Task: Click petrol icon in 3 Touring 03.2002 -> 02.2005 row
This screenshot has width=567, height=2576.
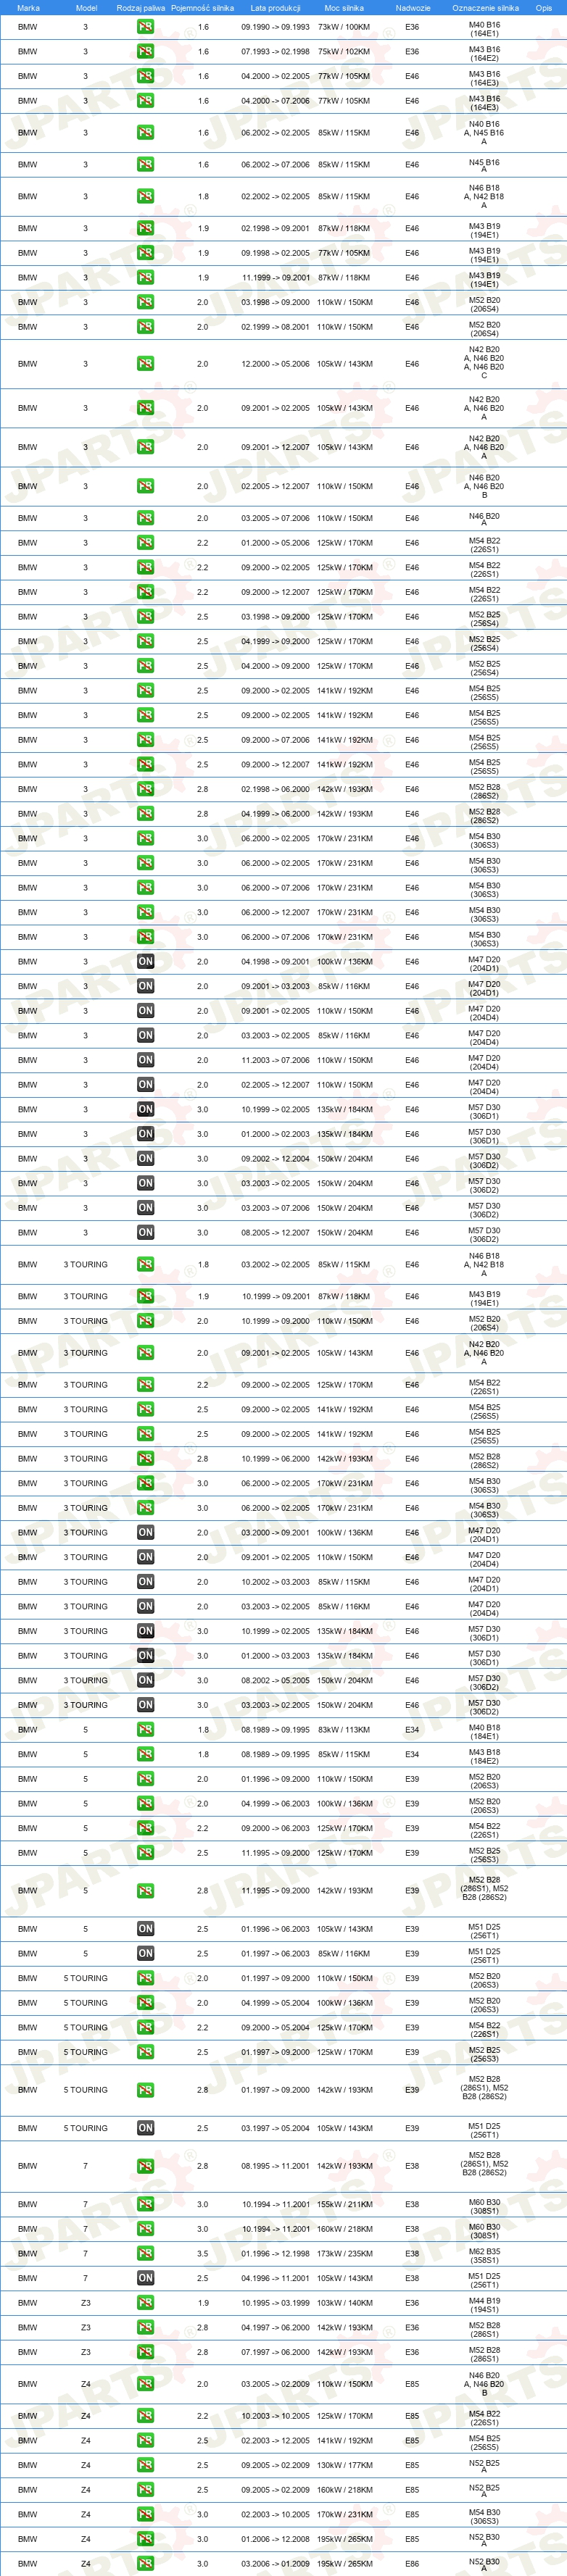Action: click(x=145, y=1265)
